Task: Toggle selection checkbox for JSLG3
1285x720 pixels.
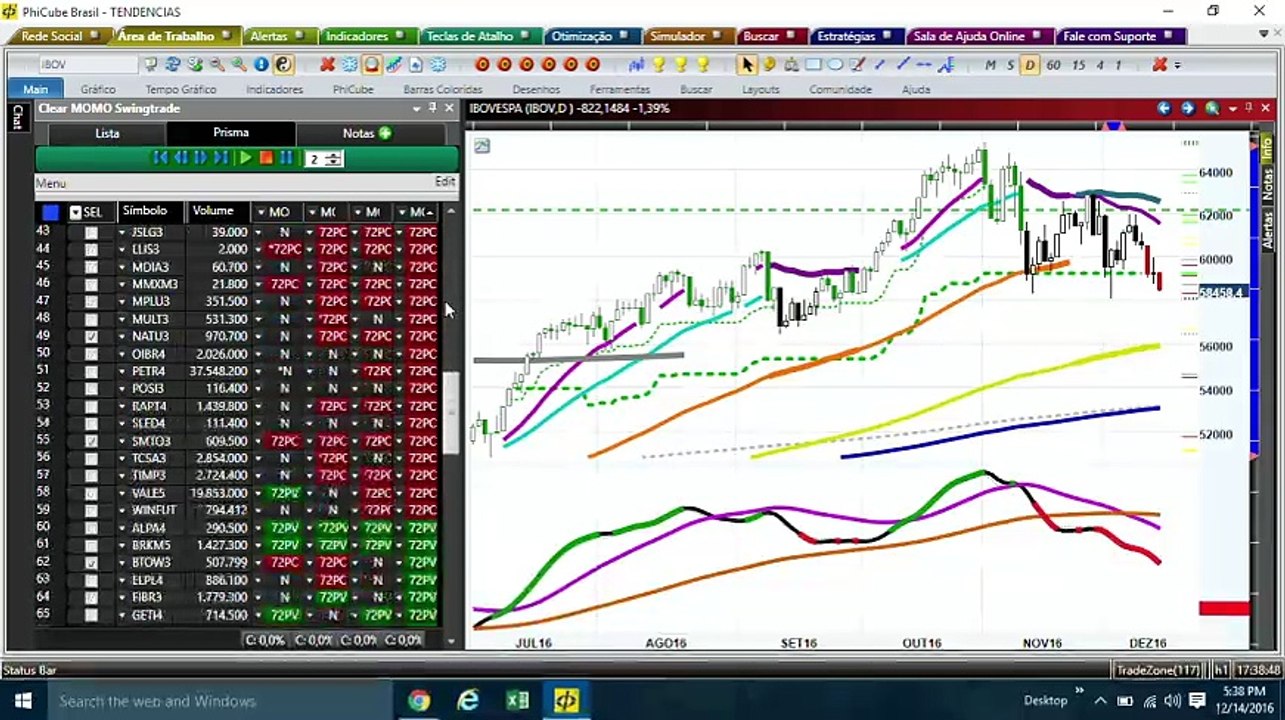Action: tap(91, 232)
